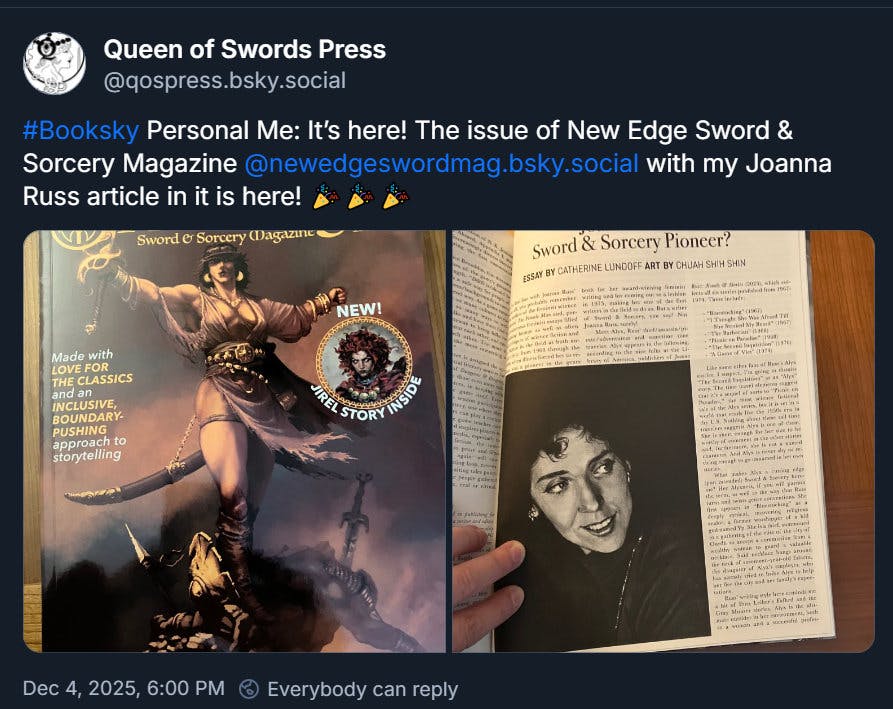The height and width of the screenshot is (709, 893).
Task: Open Queen of Swords Press avatar
Action: [x=55, y=64]
